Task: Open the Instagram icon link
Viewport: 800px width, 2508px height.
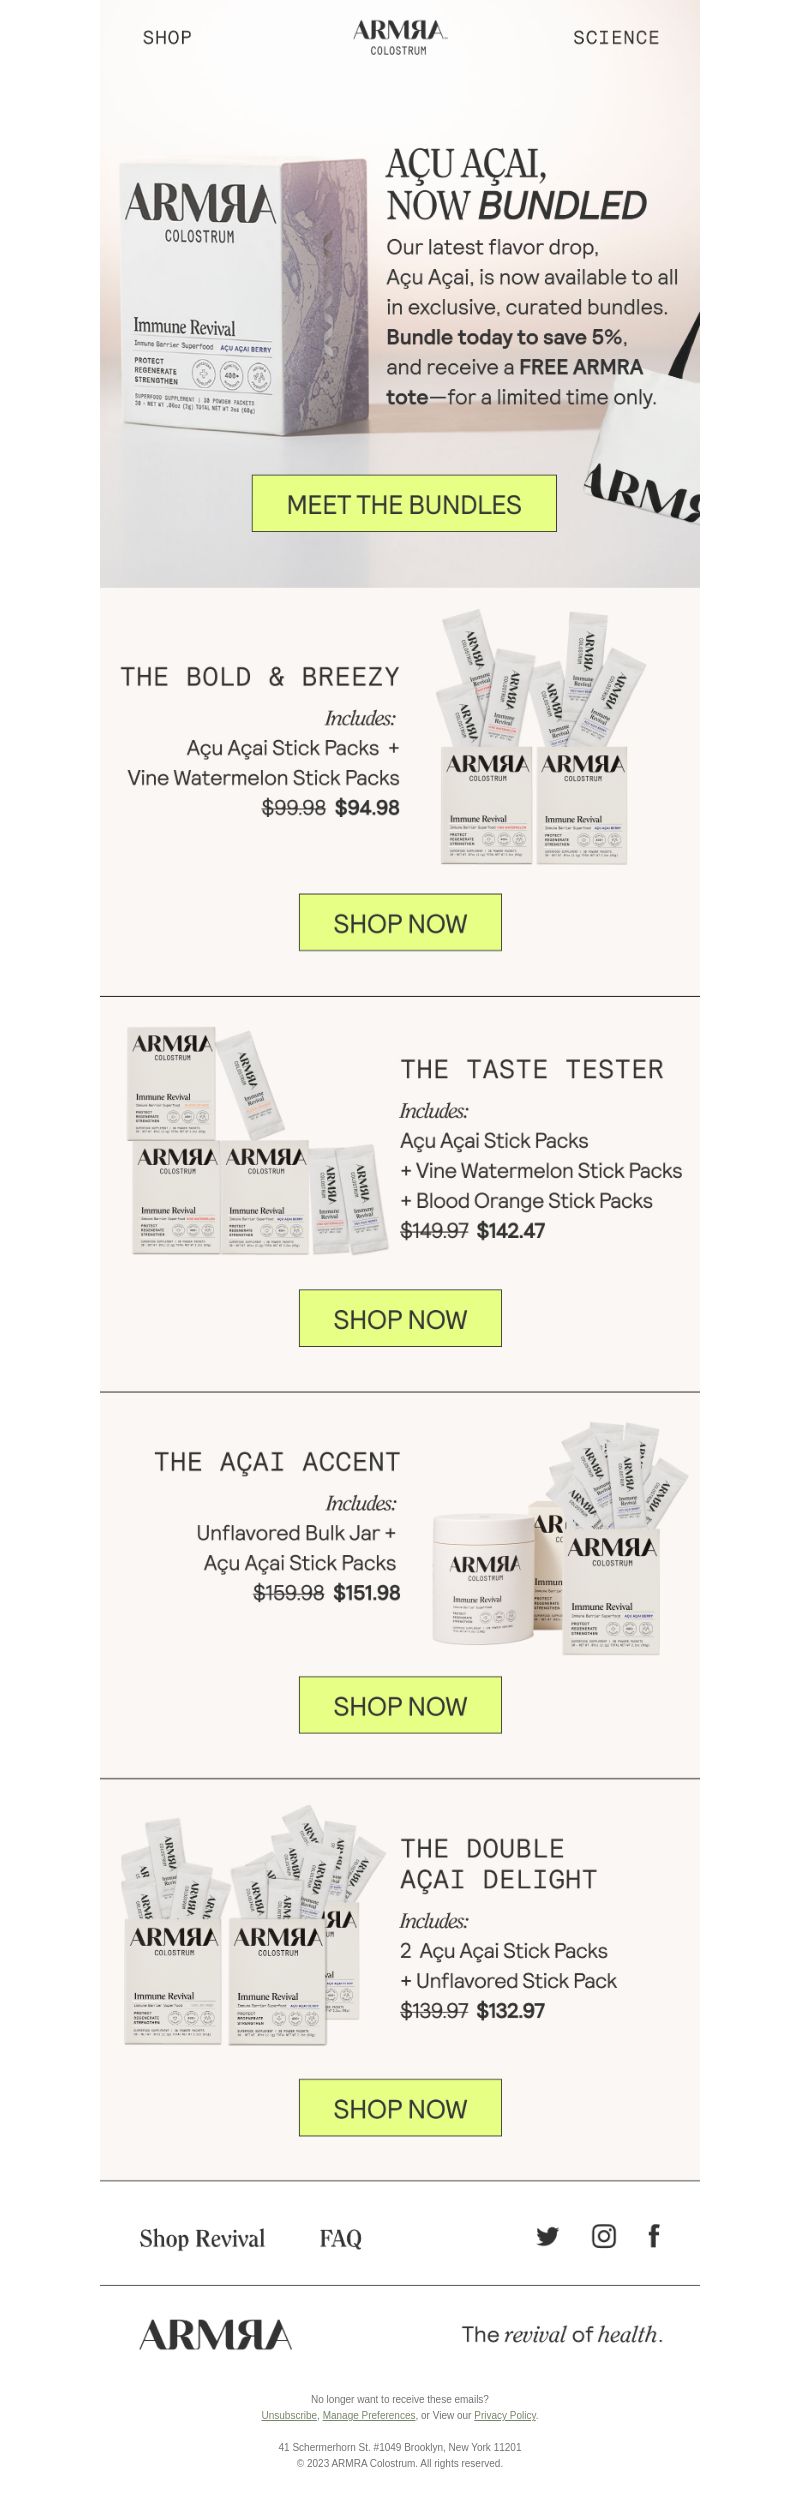Action: 604,2236
